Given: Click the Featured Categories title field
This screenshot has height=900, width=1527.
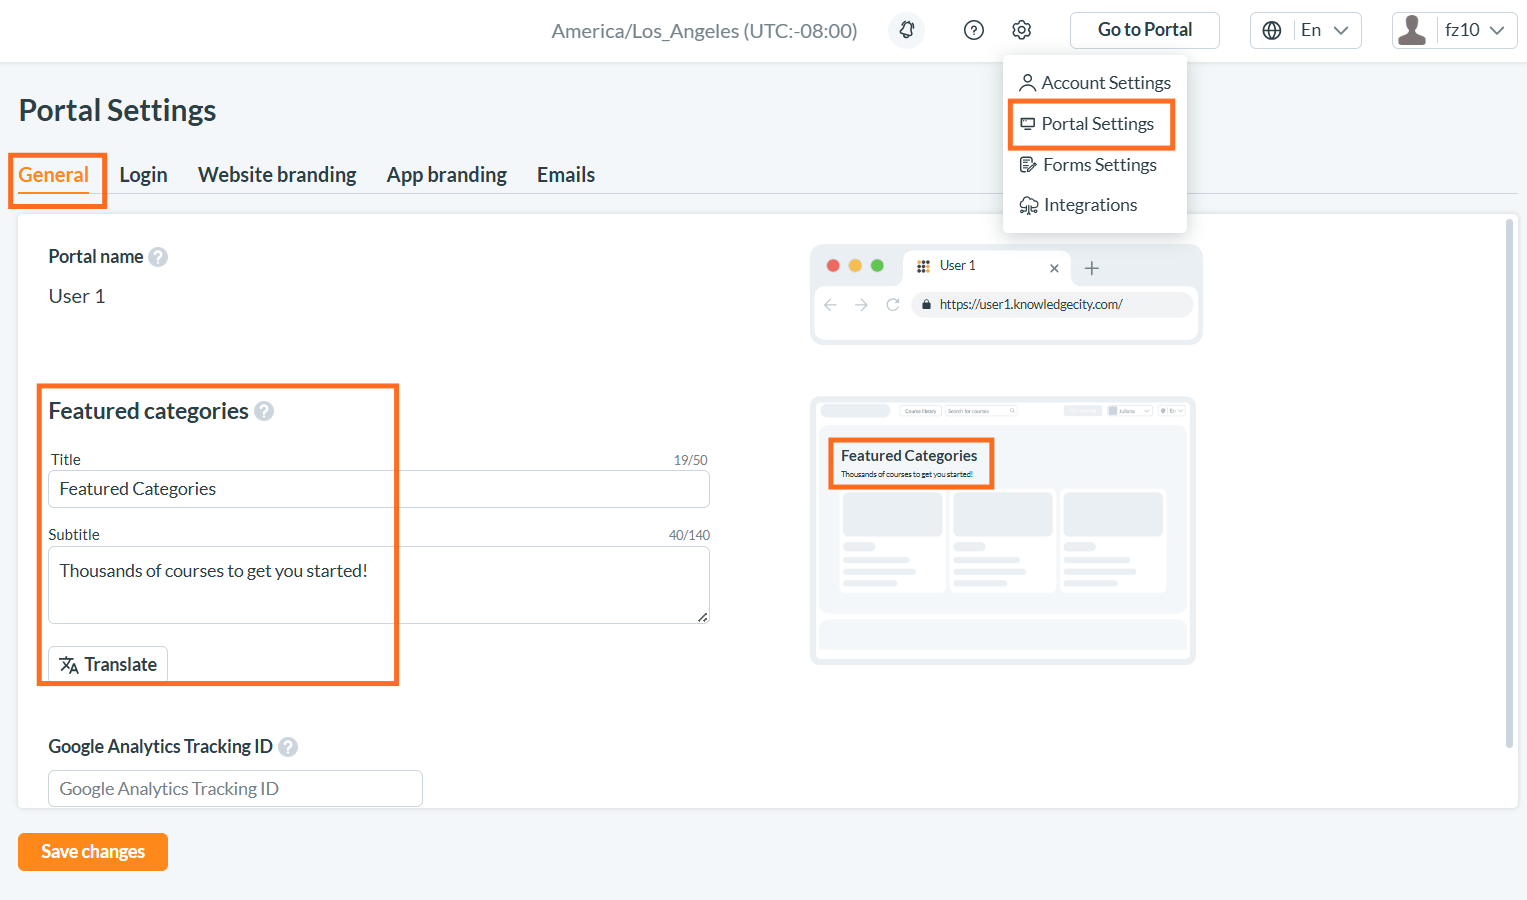Looking at the screenshot, I should 379,489.
